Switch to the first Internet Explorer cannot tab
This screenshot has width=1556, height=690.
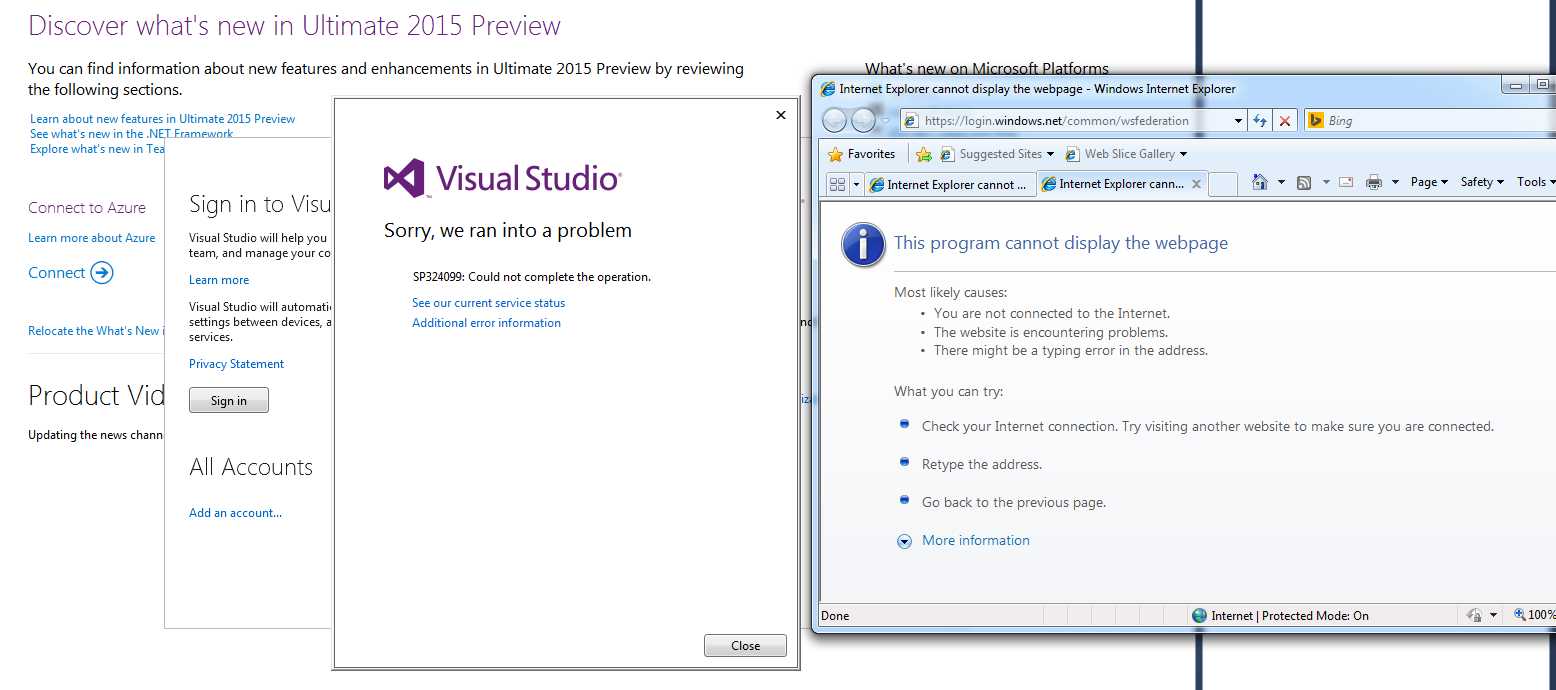(951, 184)
